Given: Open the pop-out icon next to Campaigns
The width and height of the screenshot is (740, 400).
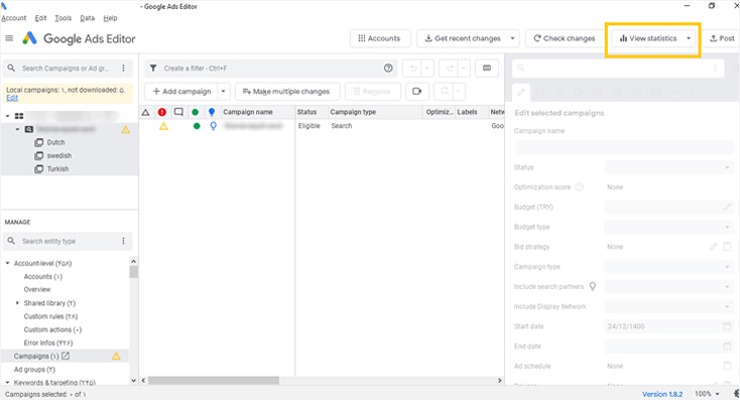Looking at the screenshot, I should pyautogui.click(x=66, y=356).
